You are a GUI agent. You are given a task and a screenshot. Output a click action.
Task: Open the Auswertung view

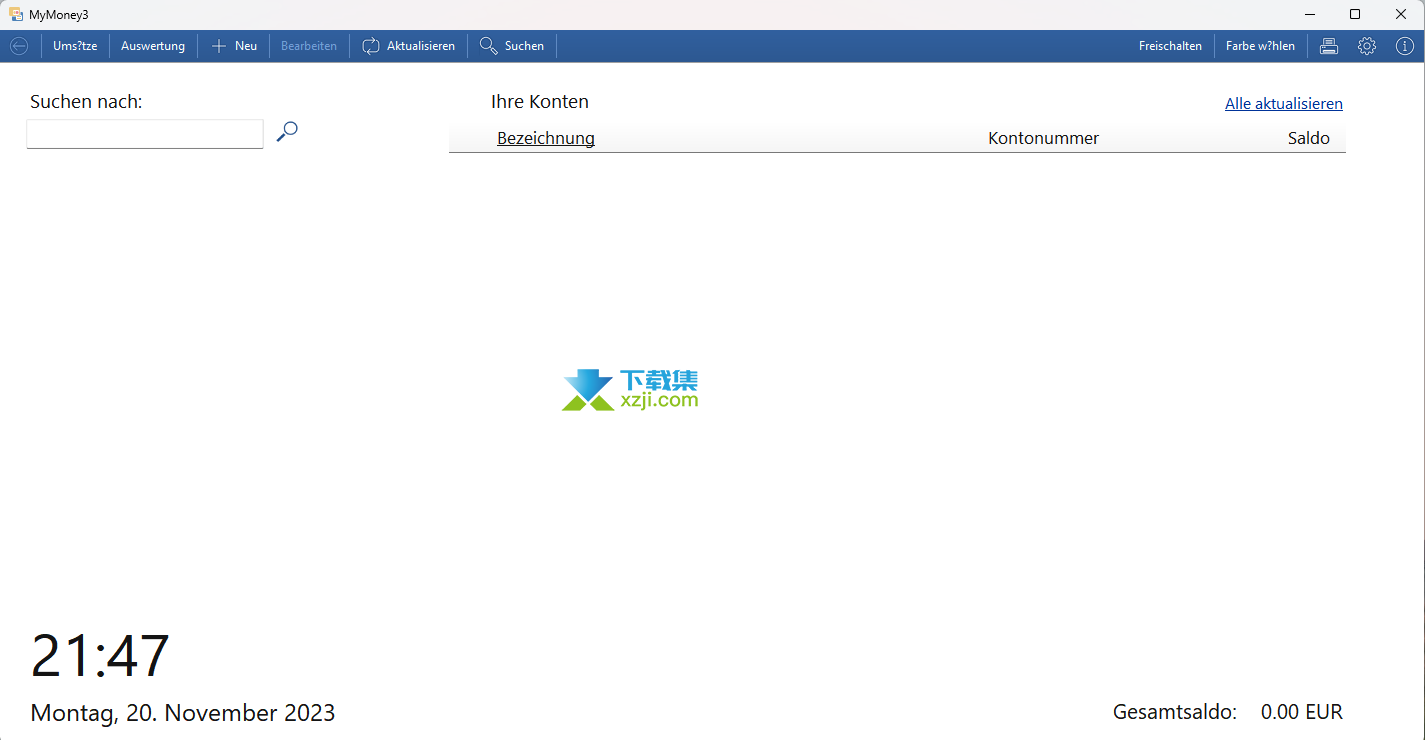click(153, 46)
